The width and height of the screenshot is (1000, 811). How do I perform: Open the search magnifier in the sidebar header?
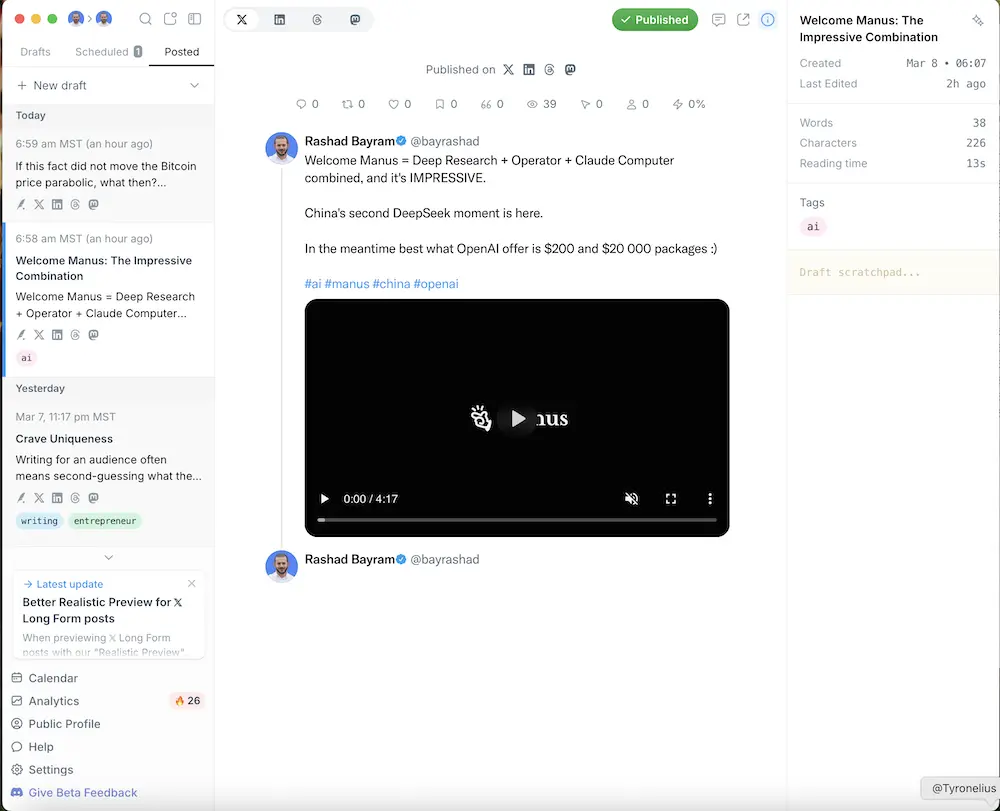tap(145, 19)
